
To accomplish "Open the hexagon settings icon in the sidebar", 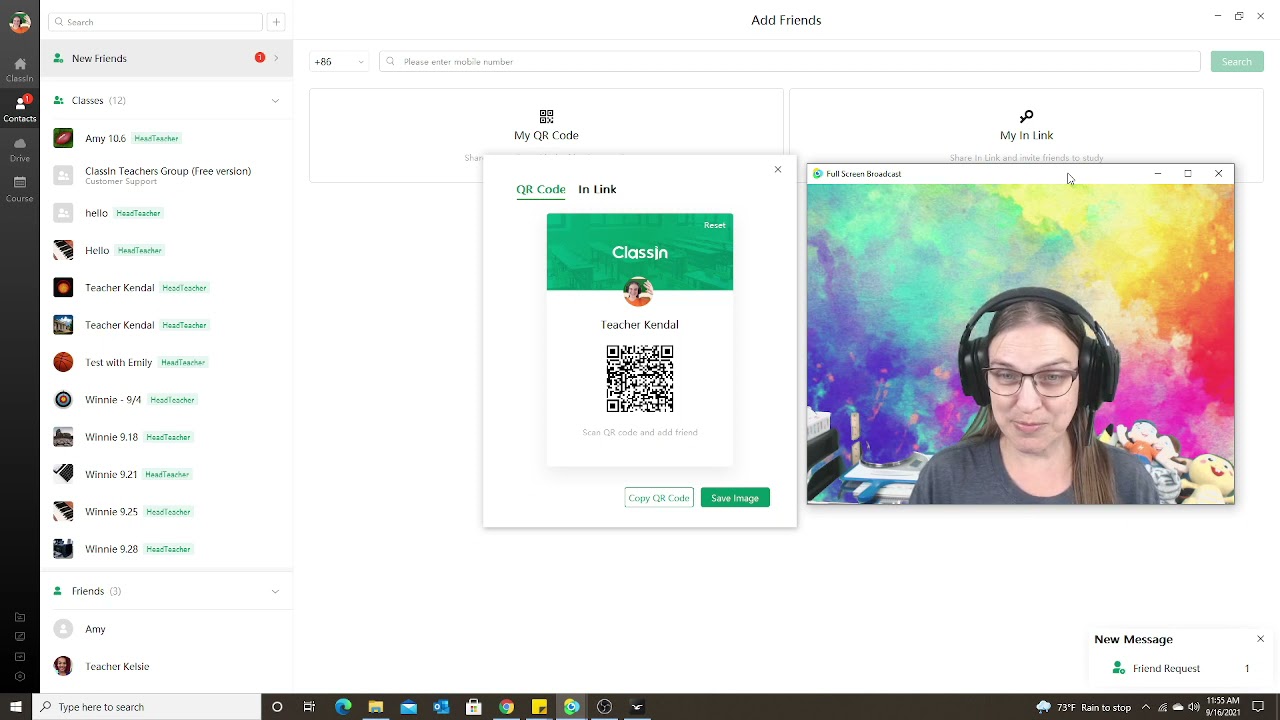I will (19, 676).
